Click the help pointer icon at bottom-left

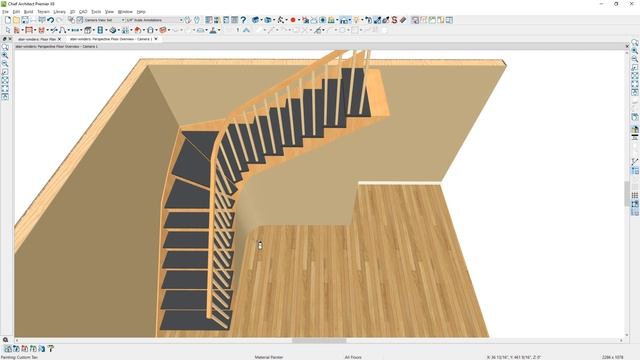tap(50, 349)
